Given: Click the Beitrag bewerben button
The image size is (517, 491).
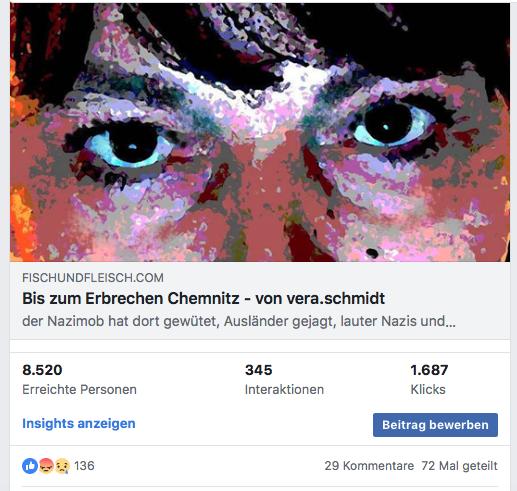Looking at the screenshot, I should 435,425.
